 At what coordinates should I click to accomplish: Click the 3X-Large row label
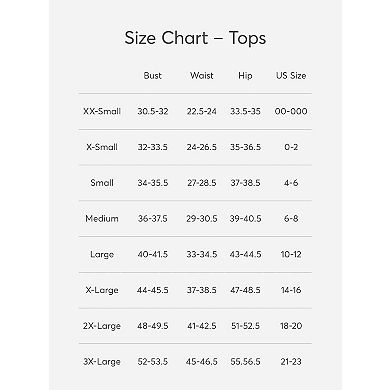coord(102,362)
